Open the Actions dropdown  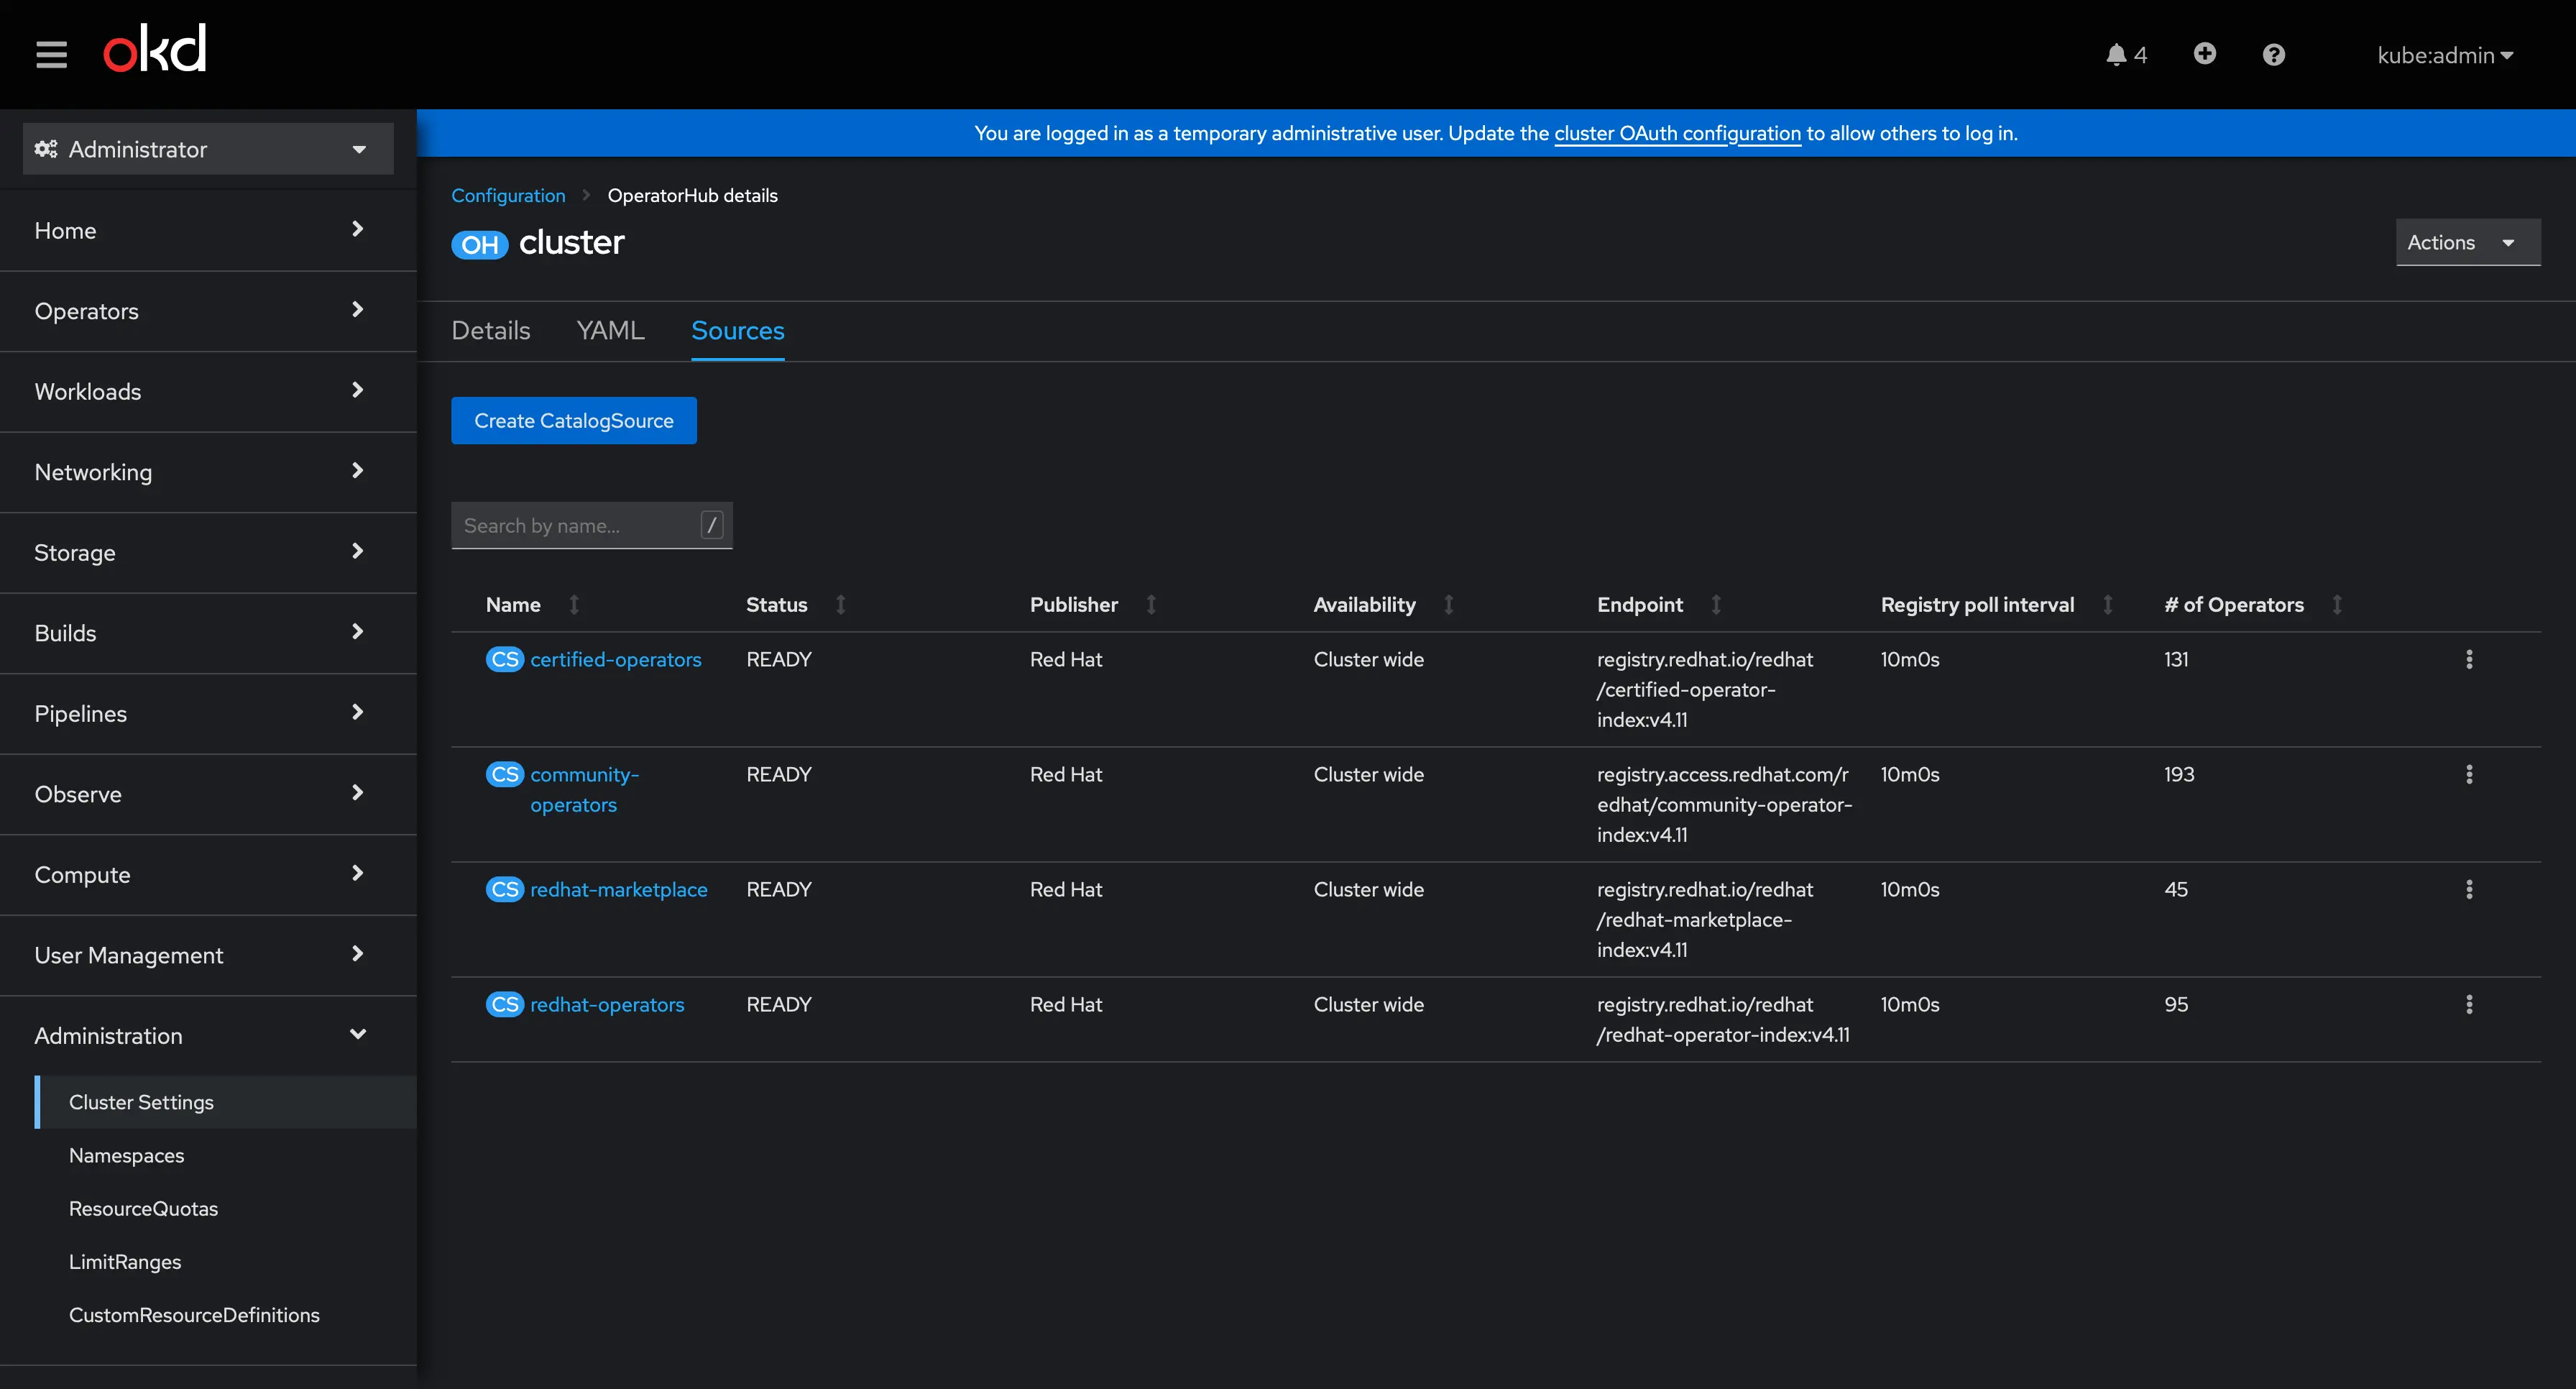[x=2468, y=242]
